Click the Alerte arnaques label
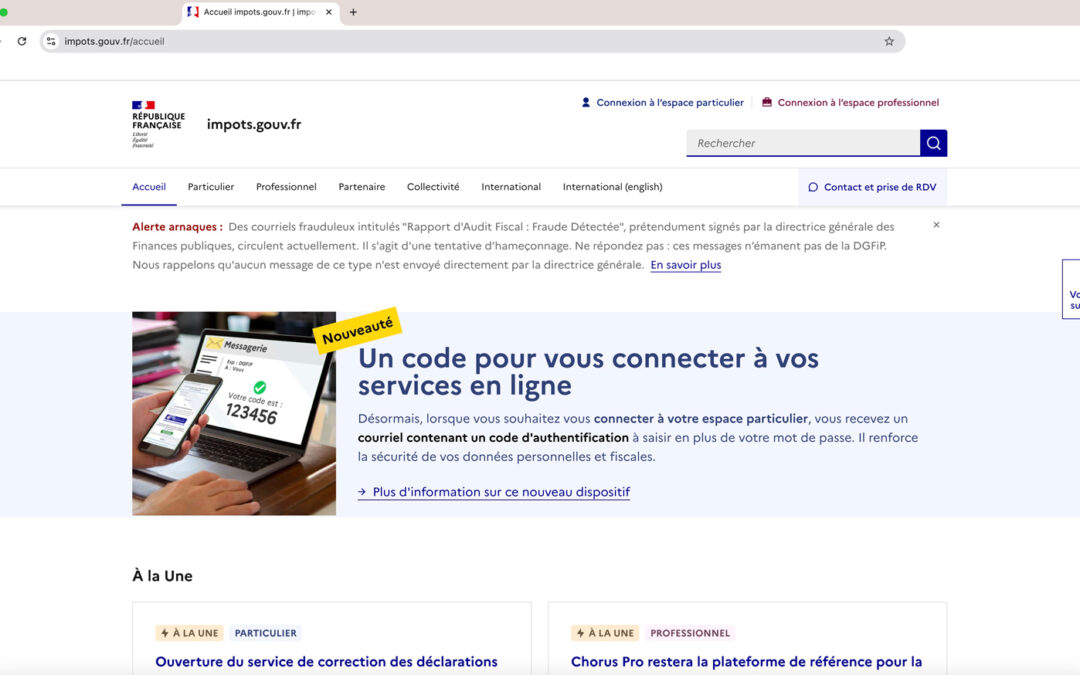This screenshot has height=675, width=1080. [177, 227]
